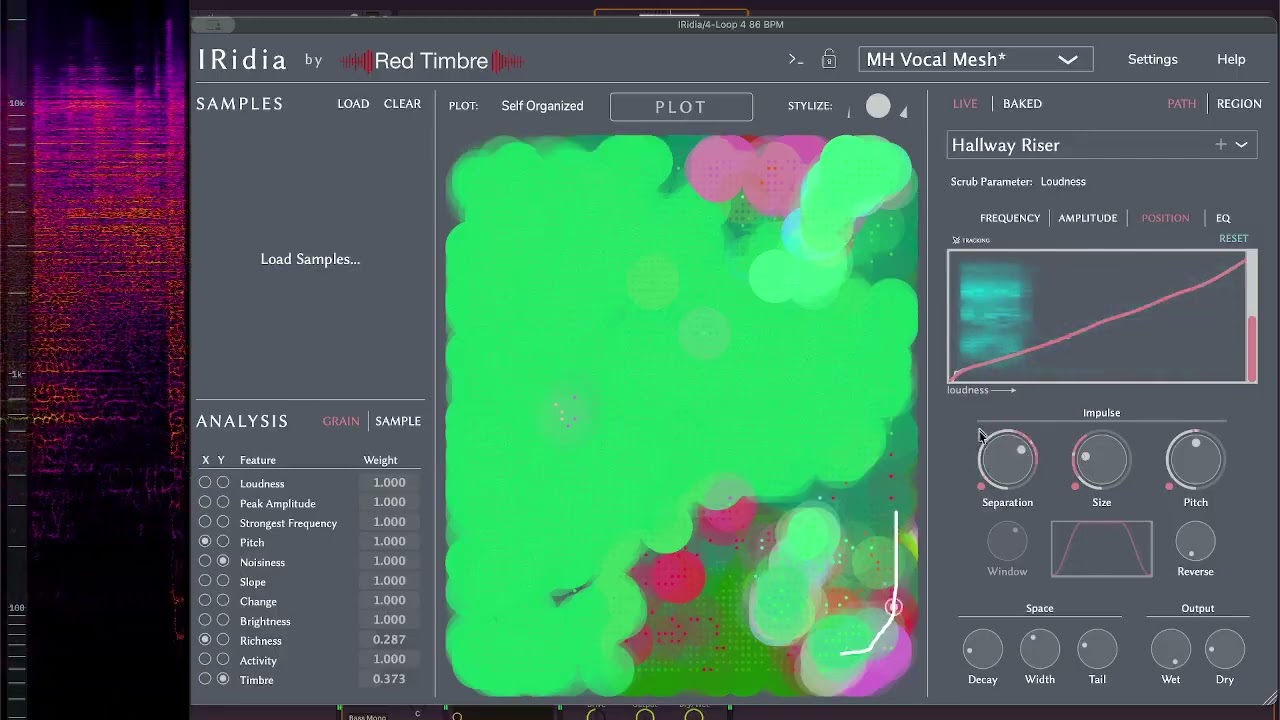
Task: Select X axis radio for Richness
Action: coord(205,640)
